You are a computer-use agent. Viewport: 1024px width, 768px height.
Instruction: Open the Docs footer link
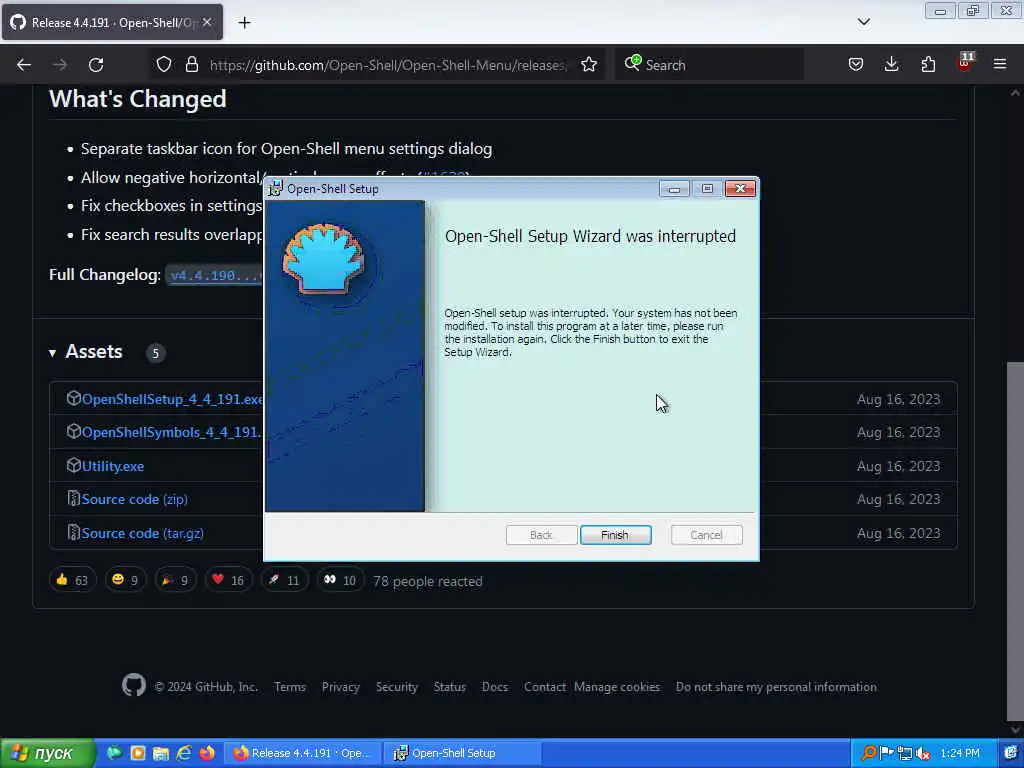[x=494, y=687]
